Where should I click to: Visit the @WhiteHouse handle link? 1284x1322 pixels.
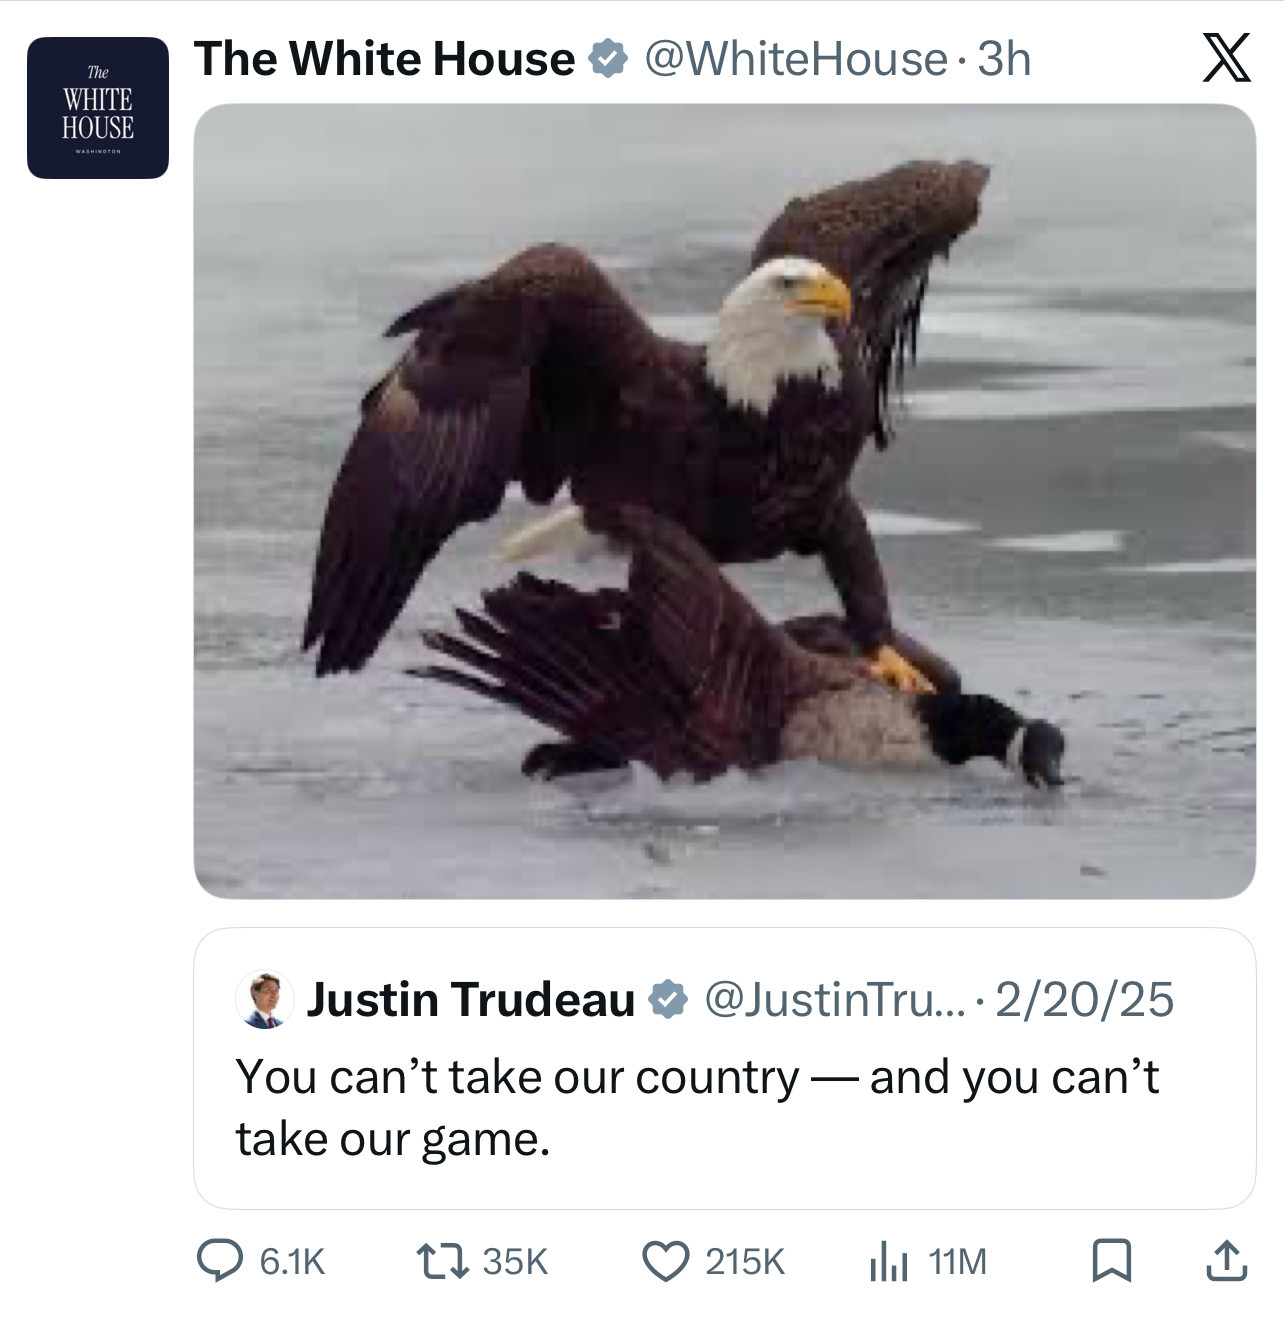(x=795, y=59)
